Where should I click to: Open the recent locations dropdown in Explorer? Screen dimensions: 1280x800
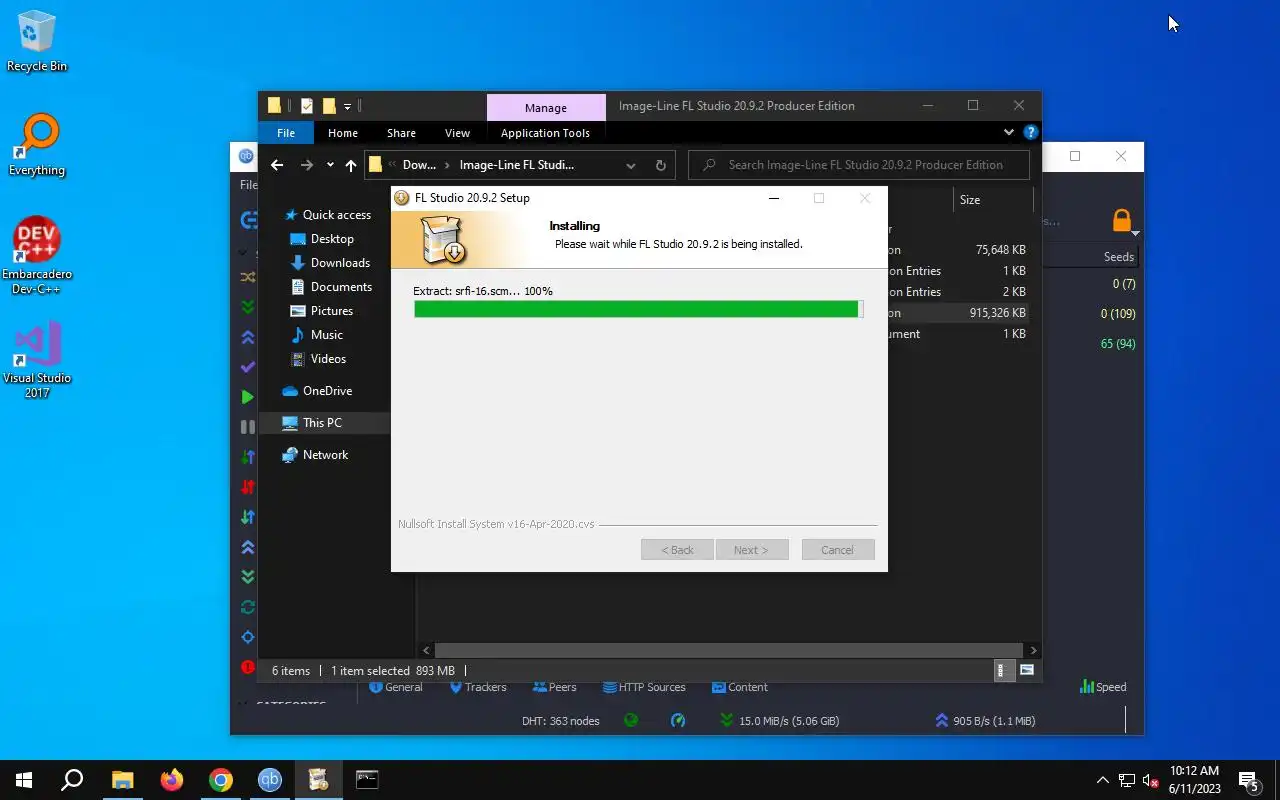click(x=330, y=165)
